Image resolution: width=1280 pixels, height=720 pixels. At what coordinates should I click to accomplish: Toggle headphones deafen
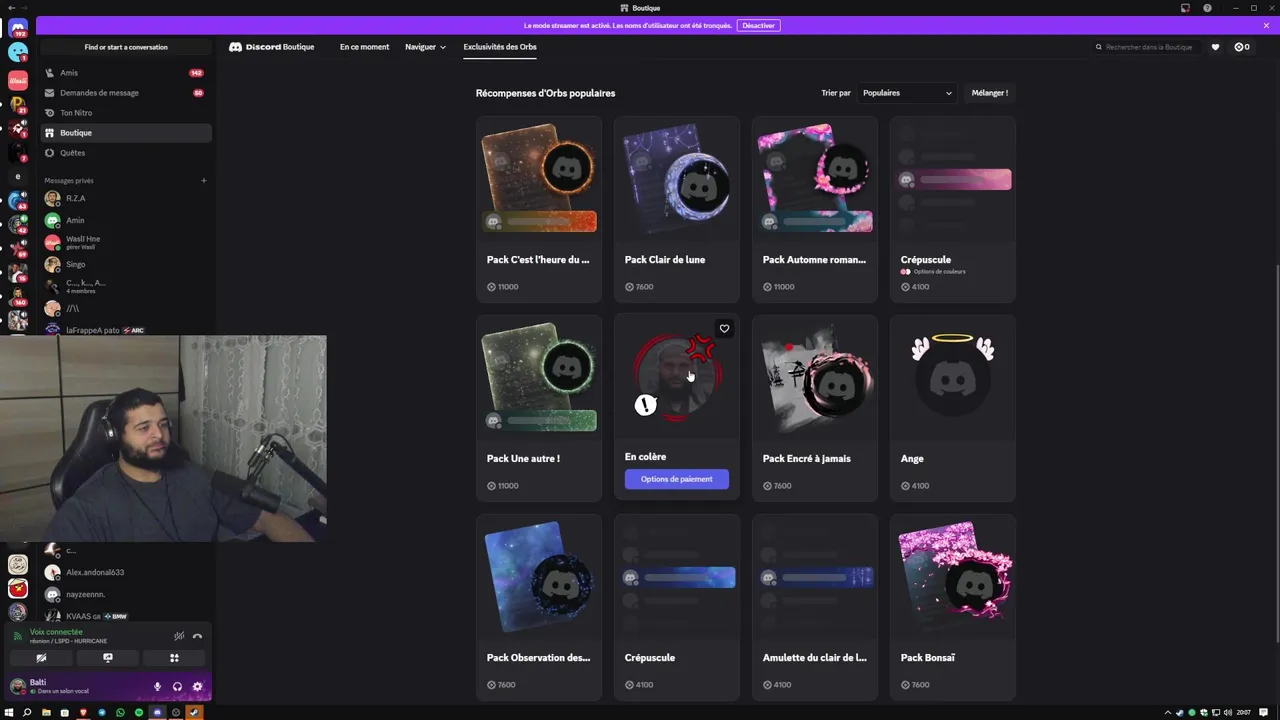tap(177, 687)
